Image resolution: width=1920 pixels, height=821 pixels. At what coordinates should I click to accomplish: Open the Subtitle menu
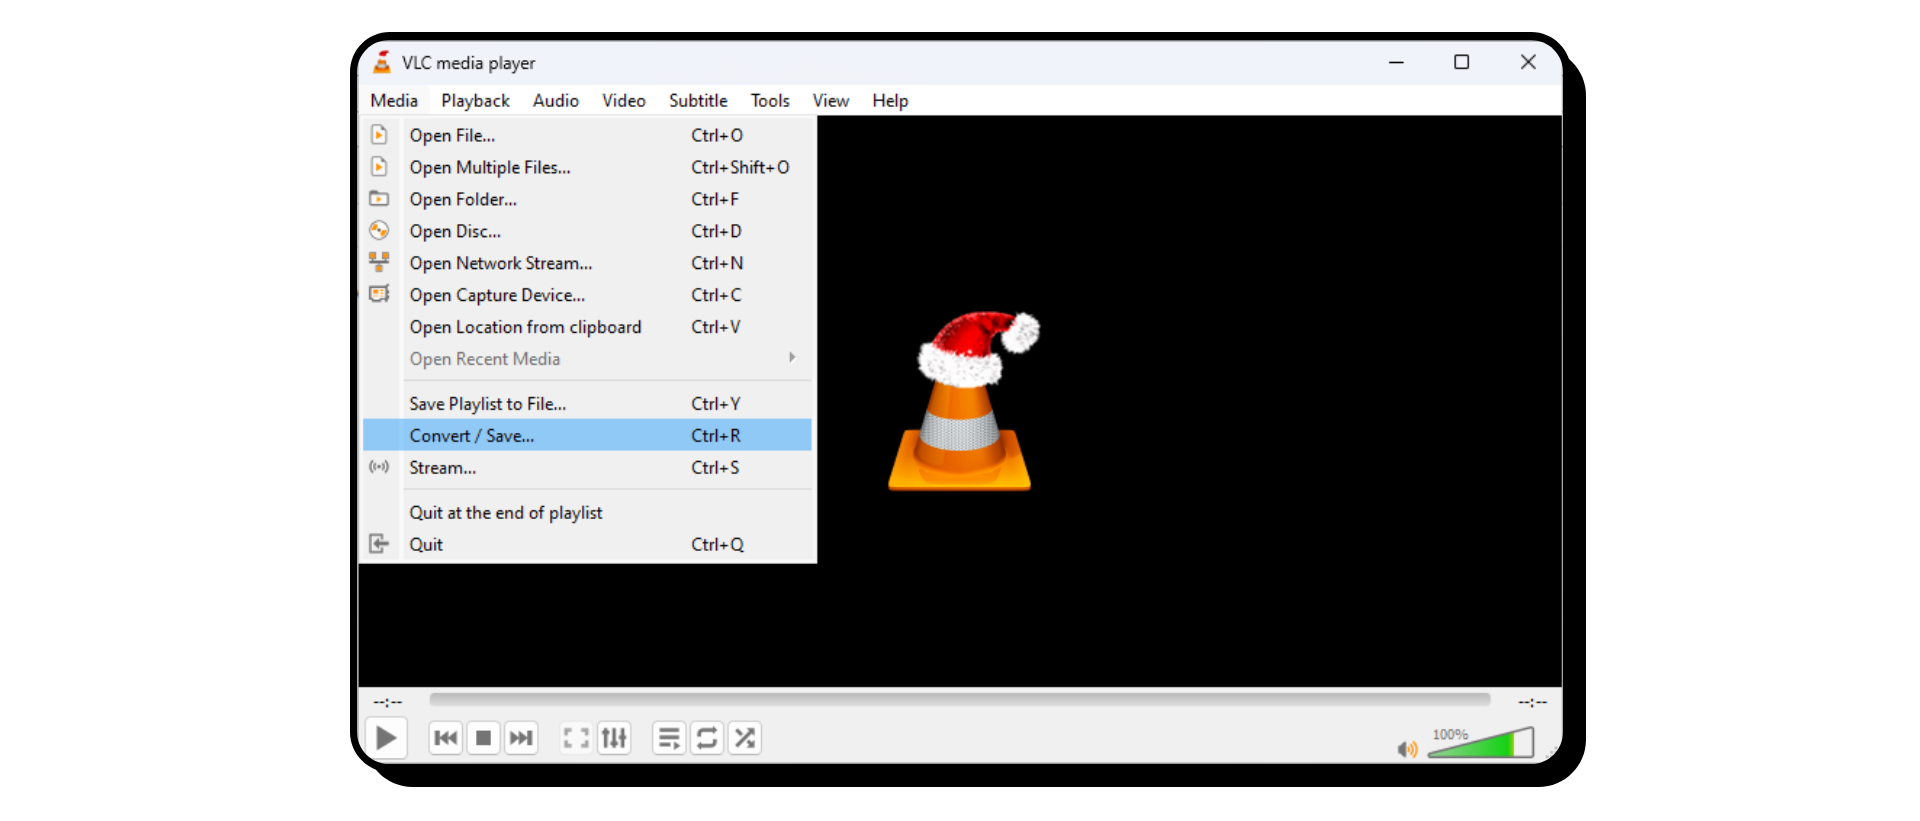pos(698,100)
